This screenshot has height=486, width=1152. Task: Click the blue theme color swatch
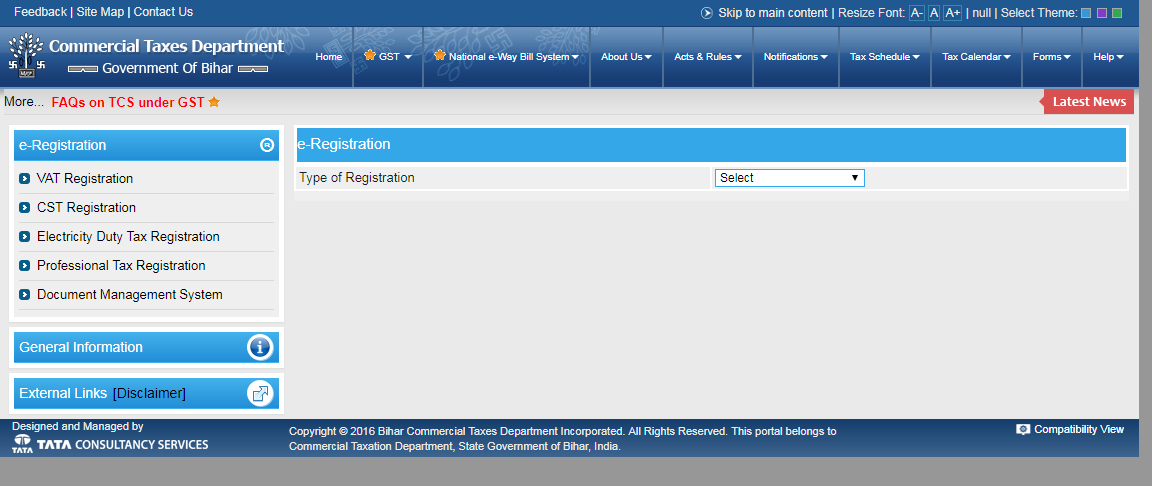pos(1086,12)
